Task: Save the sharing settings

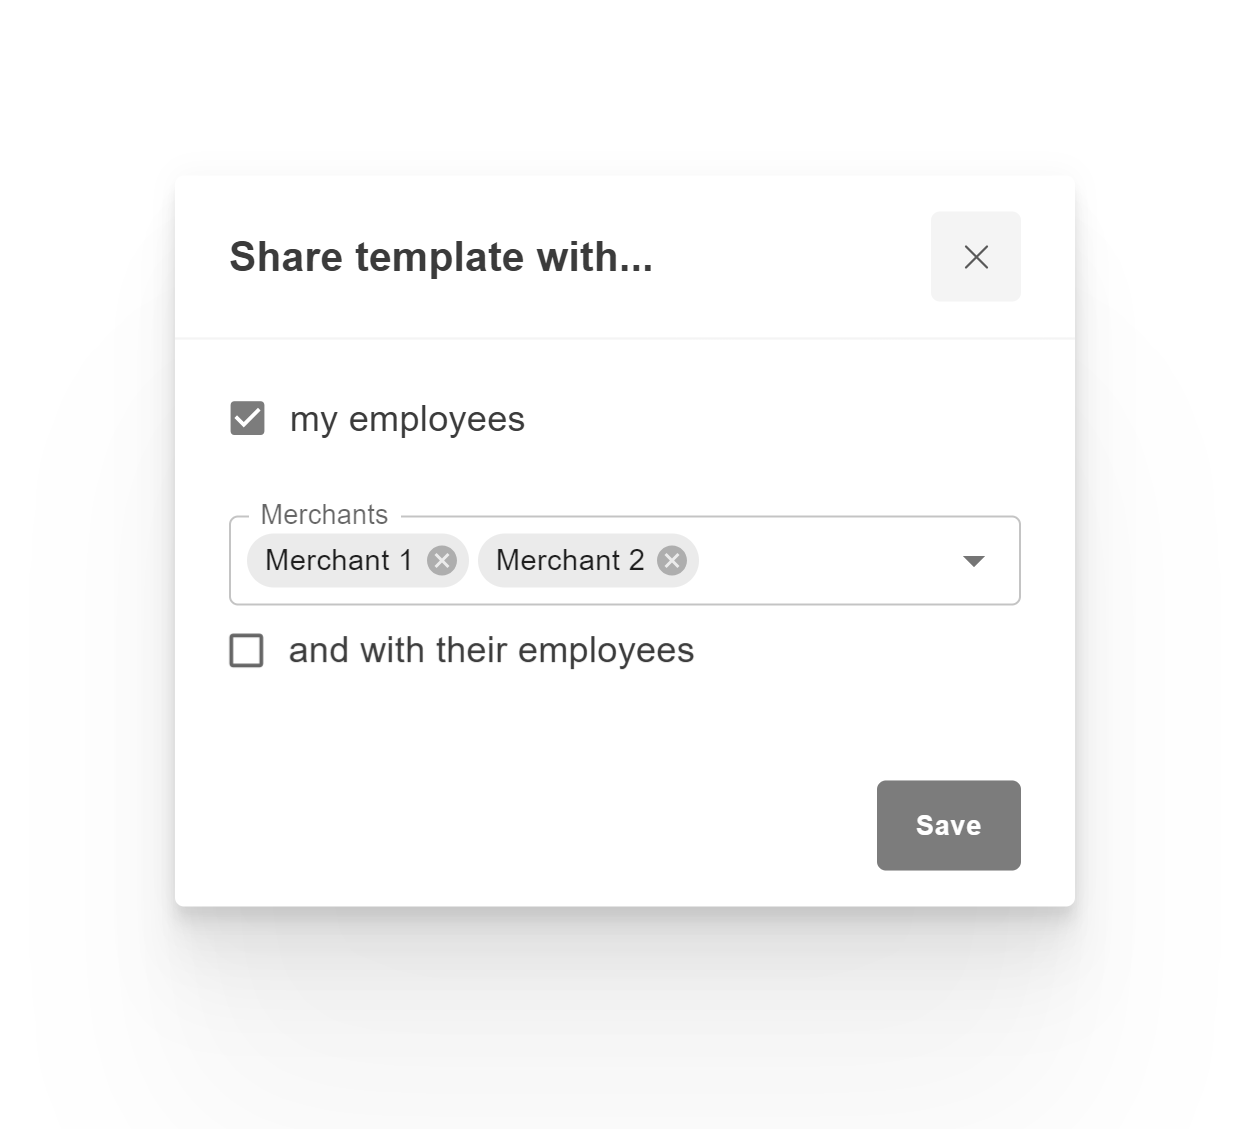Action: coord(948,825)
